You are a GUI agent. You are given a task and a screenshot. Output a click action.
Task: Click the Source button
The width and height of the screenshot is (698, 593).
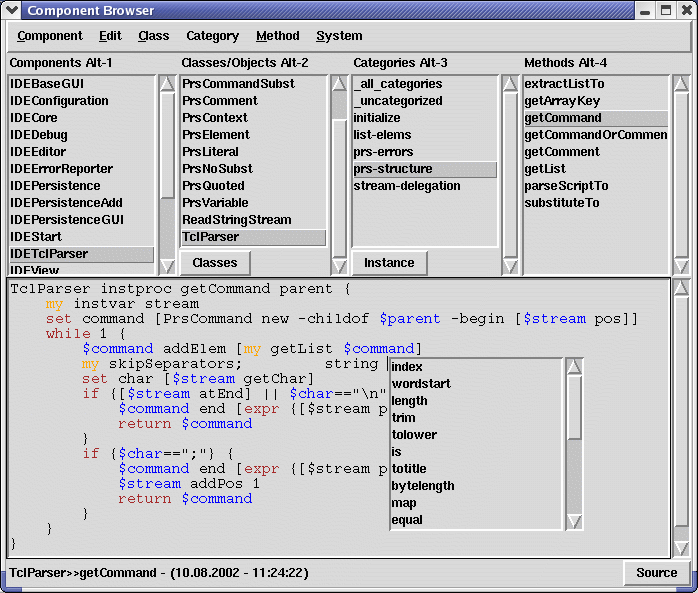656,573
